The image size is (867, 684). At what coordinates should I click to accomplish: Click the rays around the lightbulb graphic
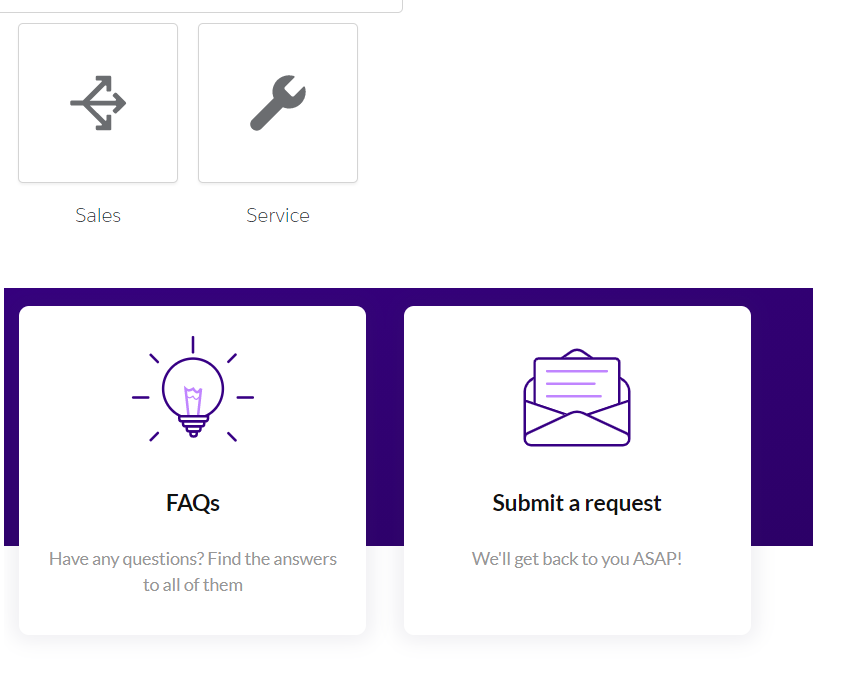pos(153,357)
